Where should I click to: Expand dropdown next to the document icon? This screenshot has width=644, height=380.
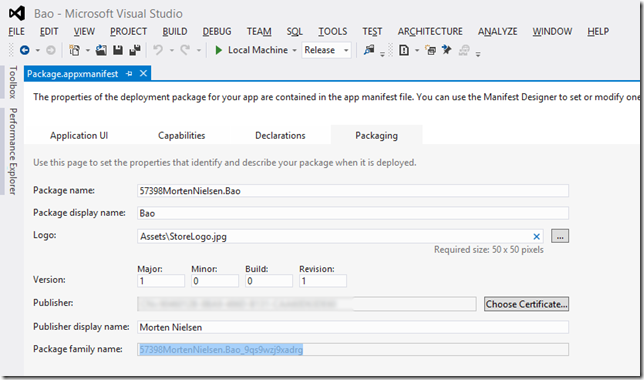coord(416,51)
